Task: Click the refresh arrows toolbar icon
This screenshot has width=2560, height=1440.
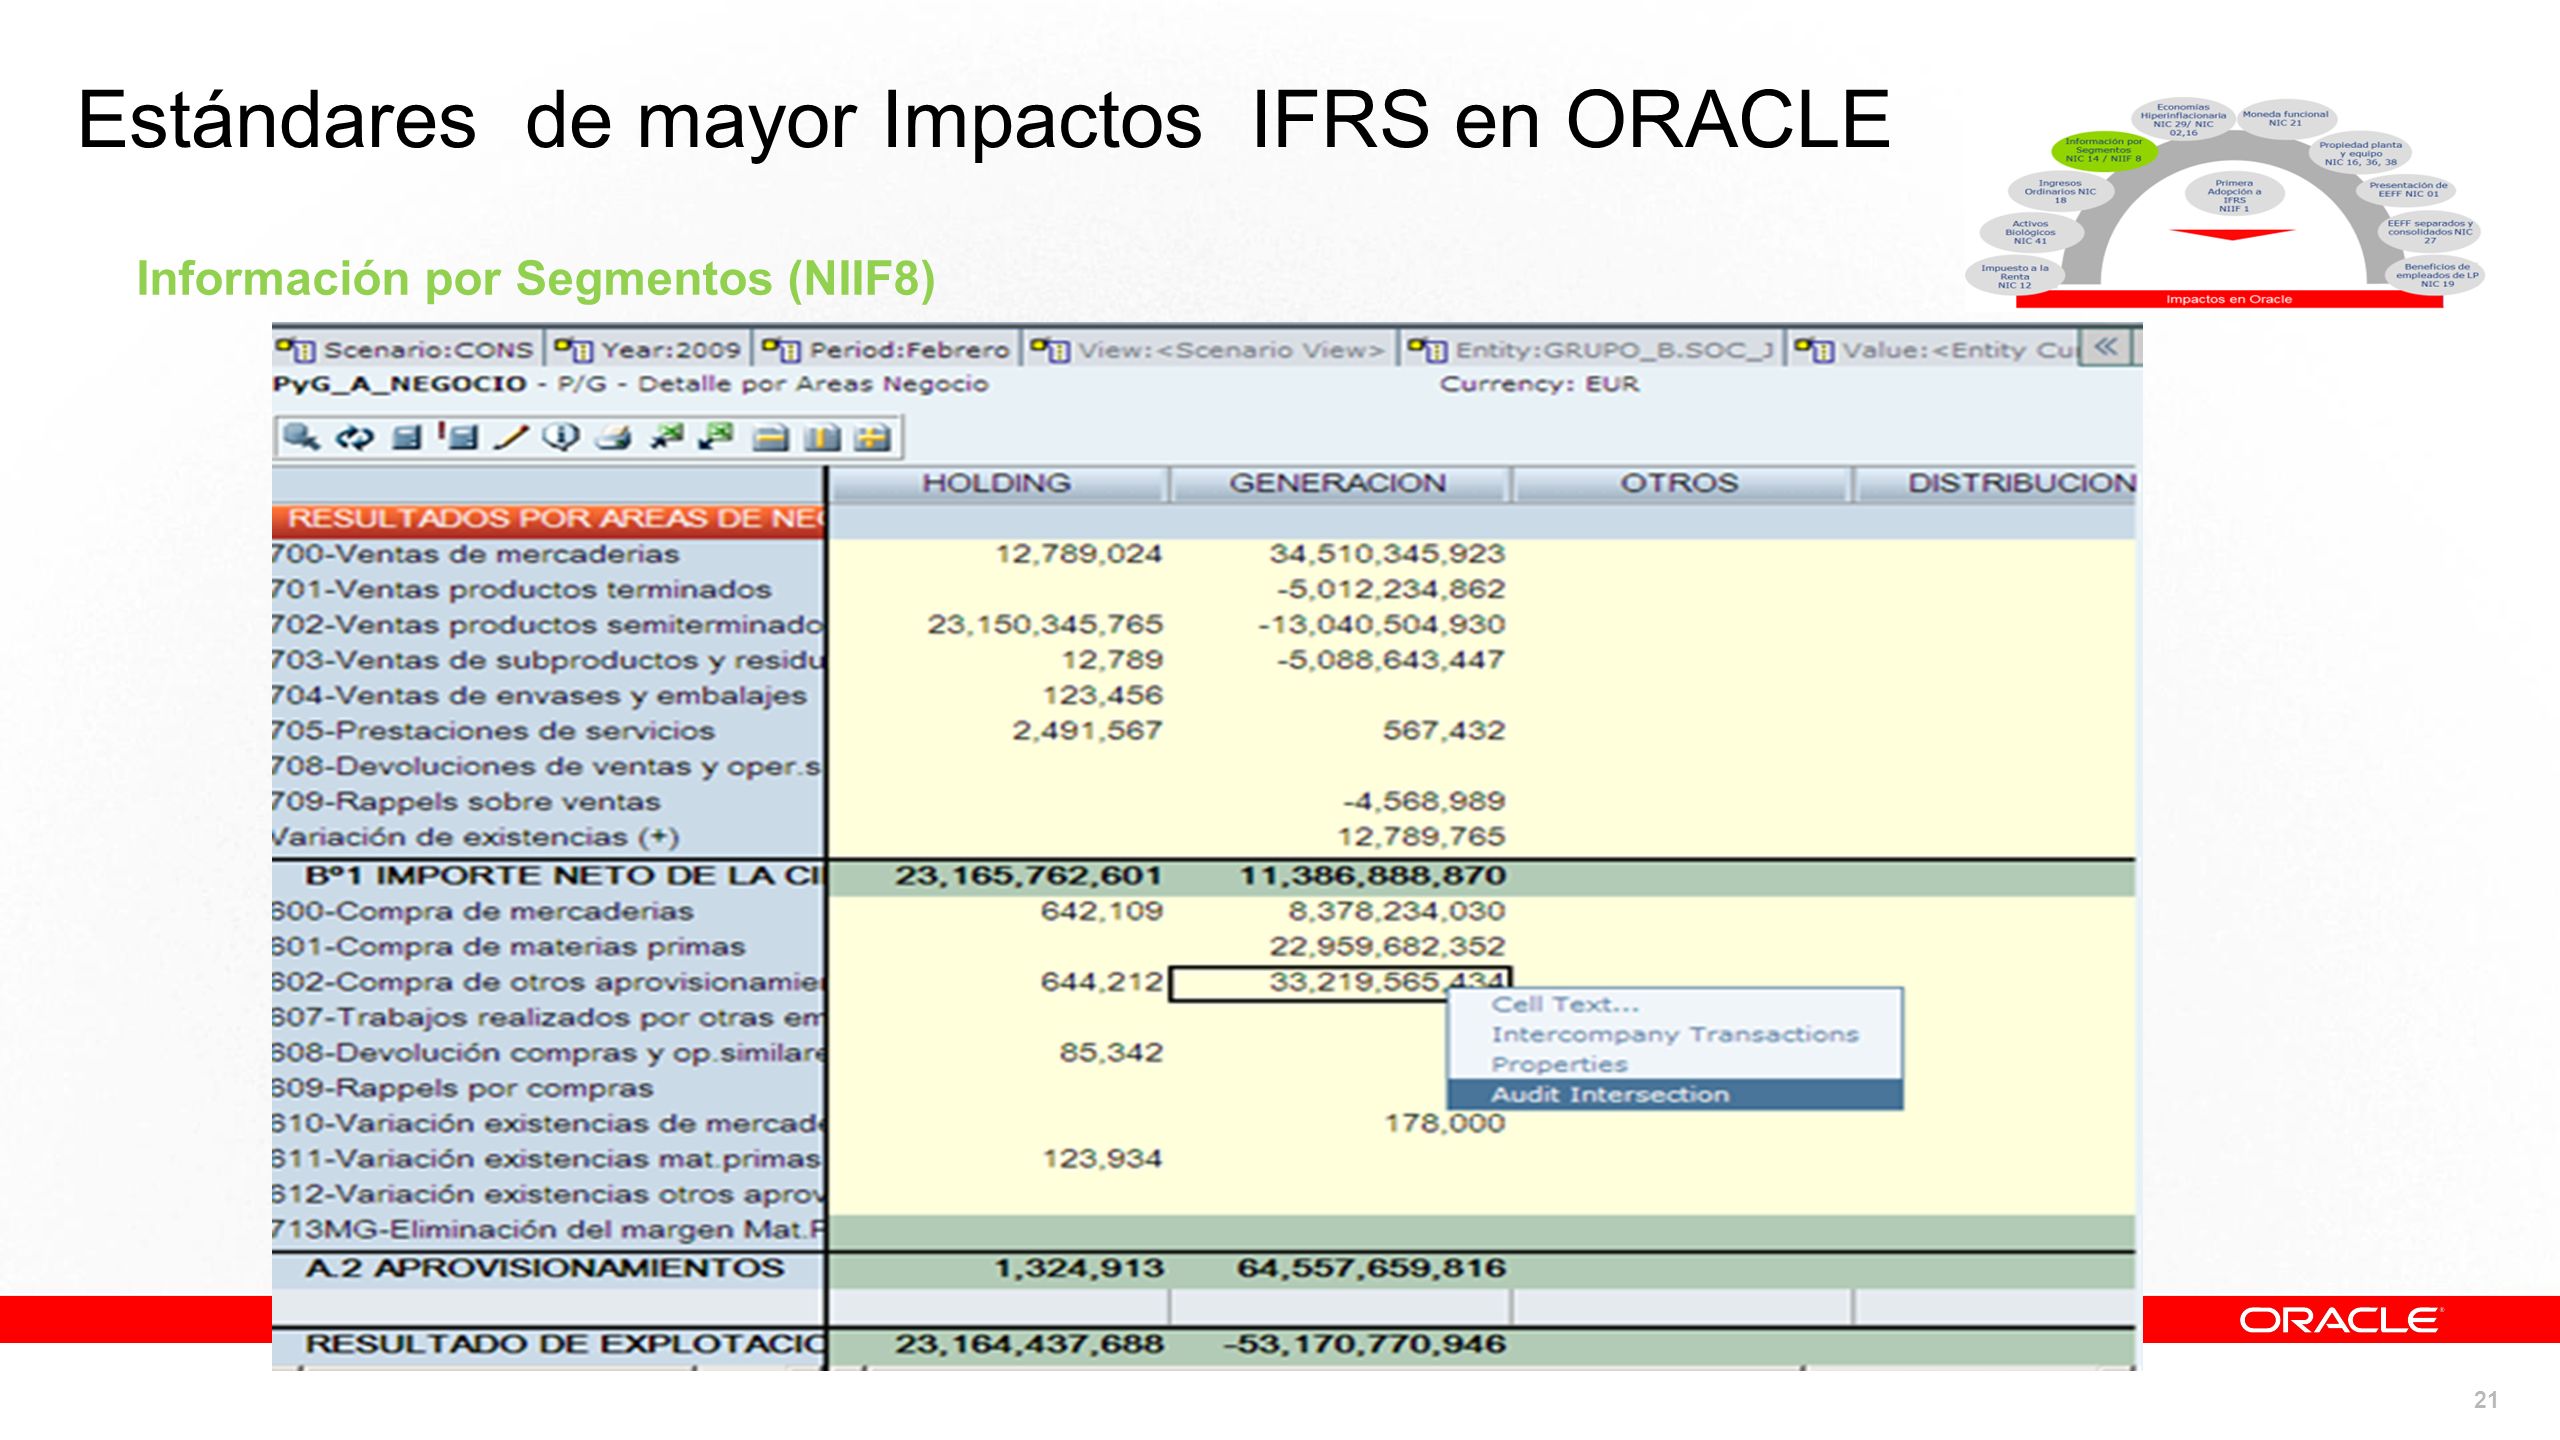Action: (x=354, y=437)
